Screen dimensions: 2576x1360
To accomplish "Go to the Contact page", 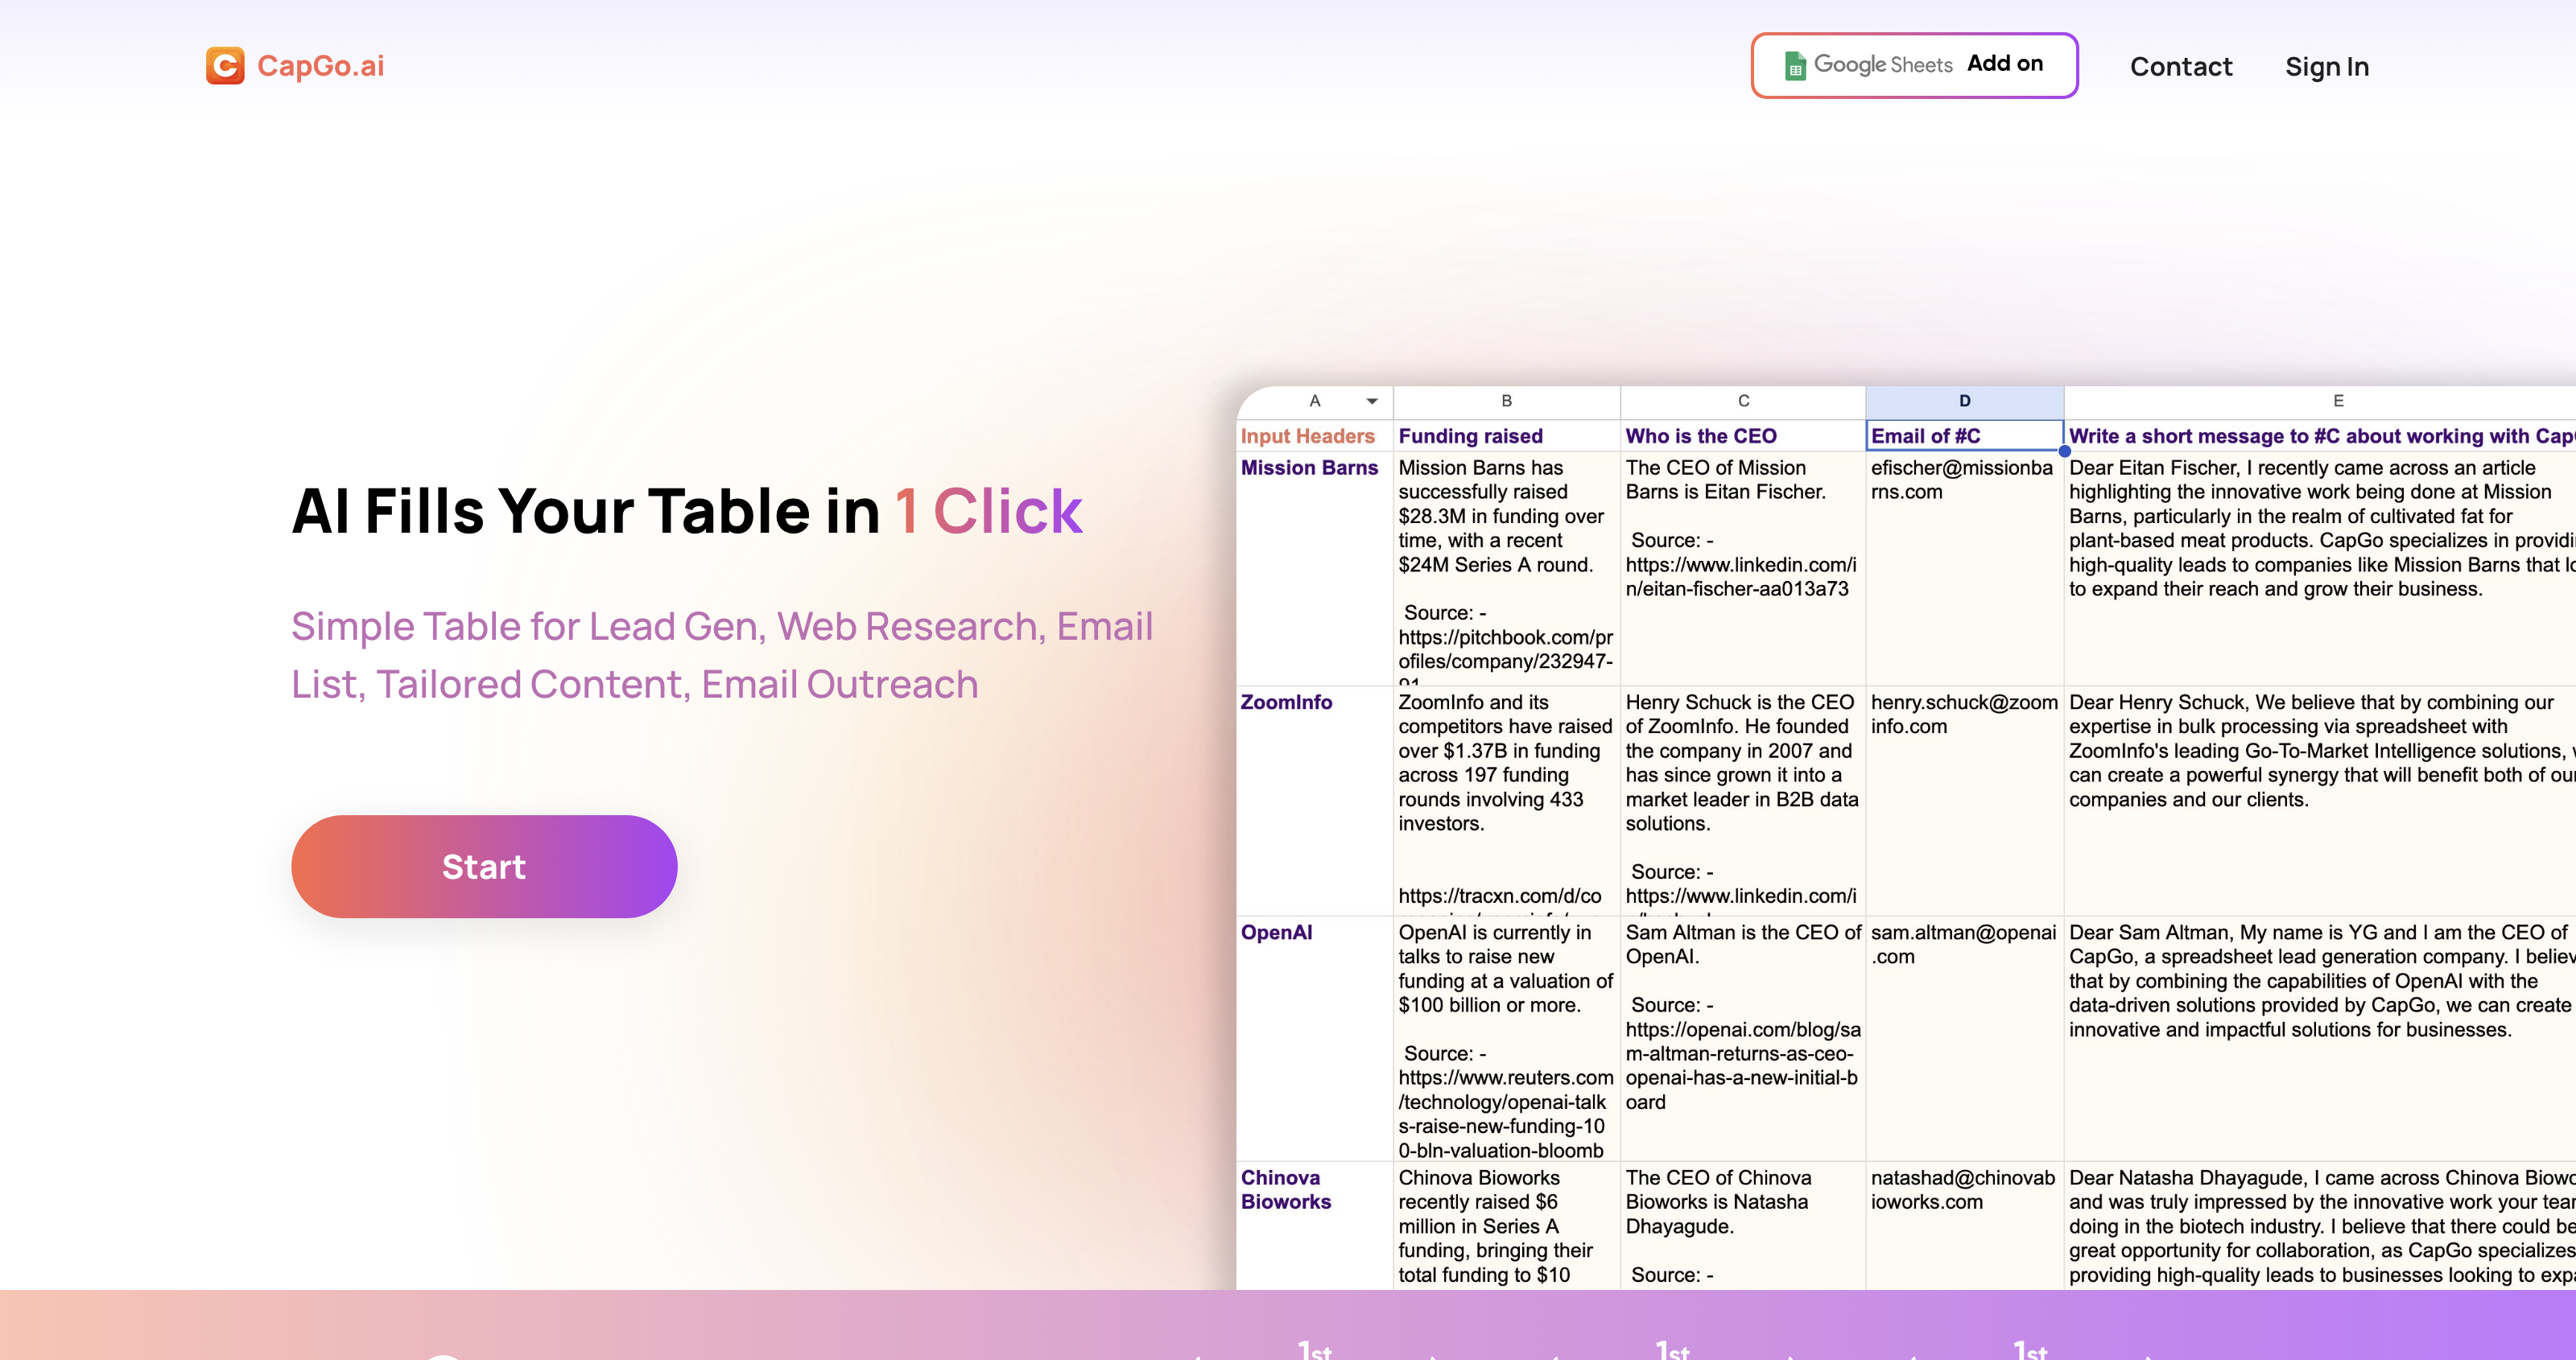I will pyautogui.click(x=2181, y=67).
